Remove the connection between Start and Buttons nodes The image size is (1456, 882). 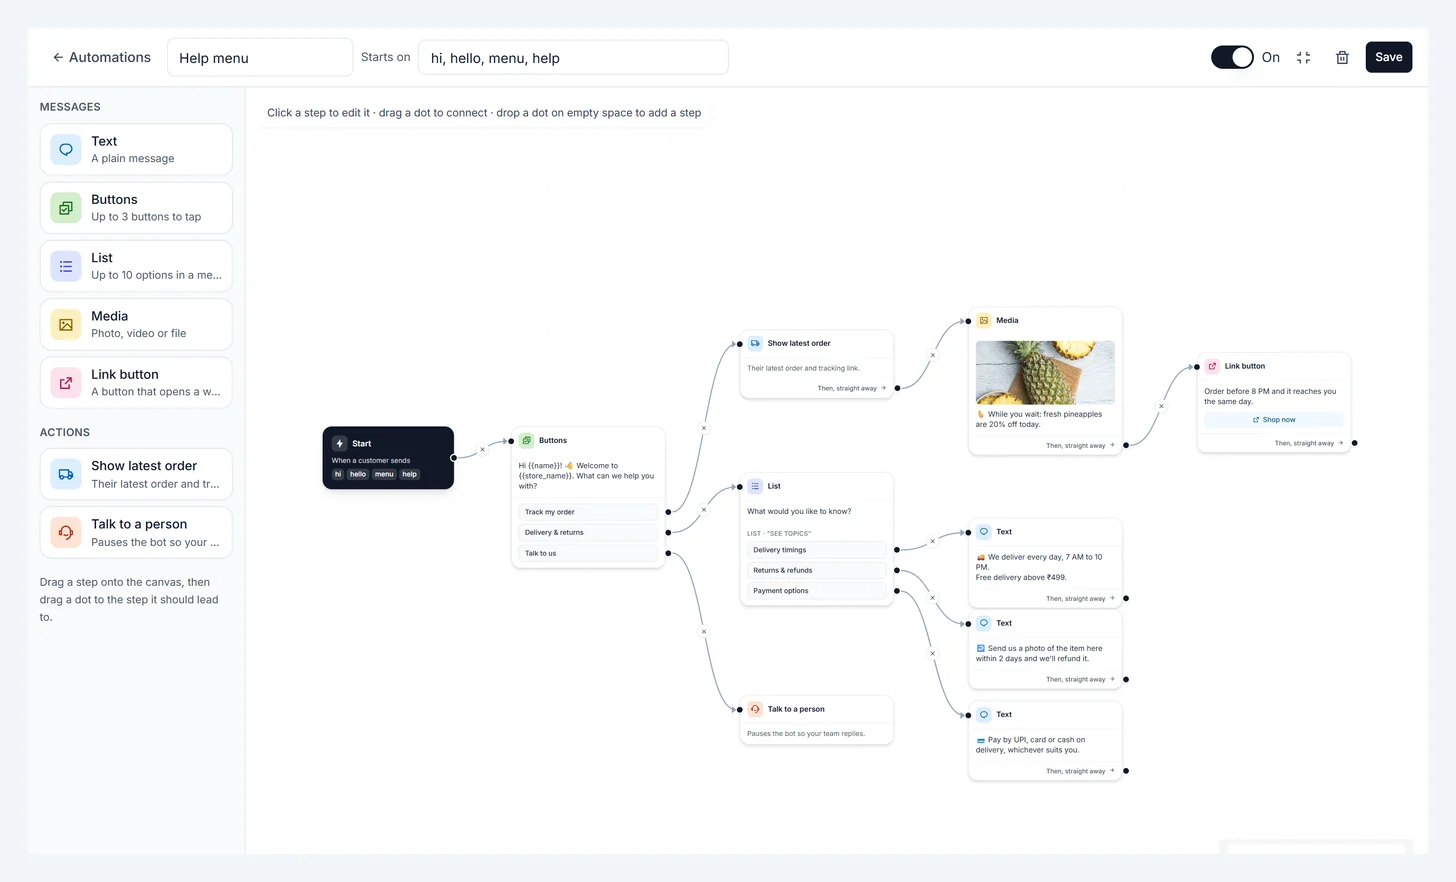pyautogui.click(x=482, y=449)
